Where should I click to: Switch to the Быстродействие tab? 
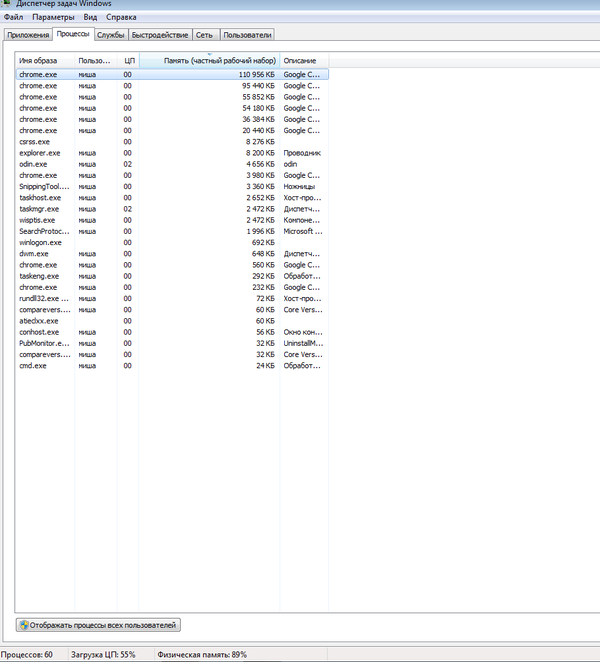click(x=160, y=35)
